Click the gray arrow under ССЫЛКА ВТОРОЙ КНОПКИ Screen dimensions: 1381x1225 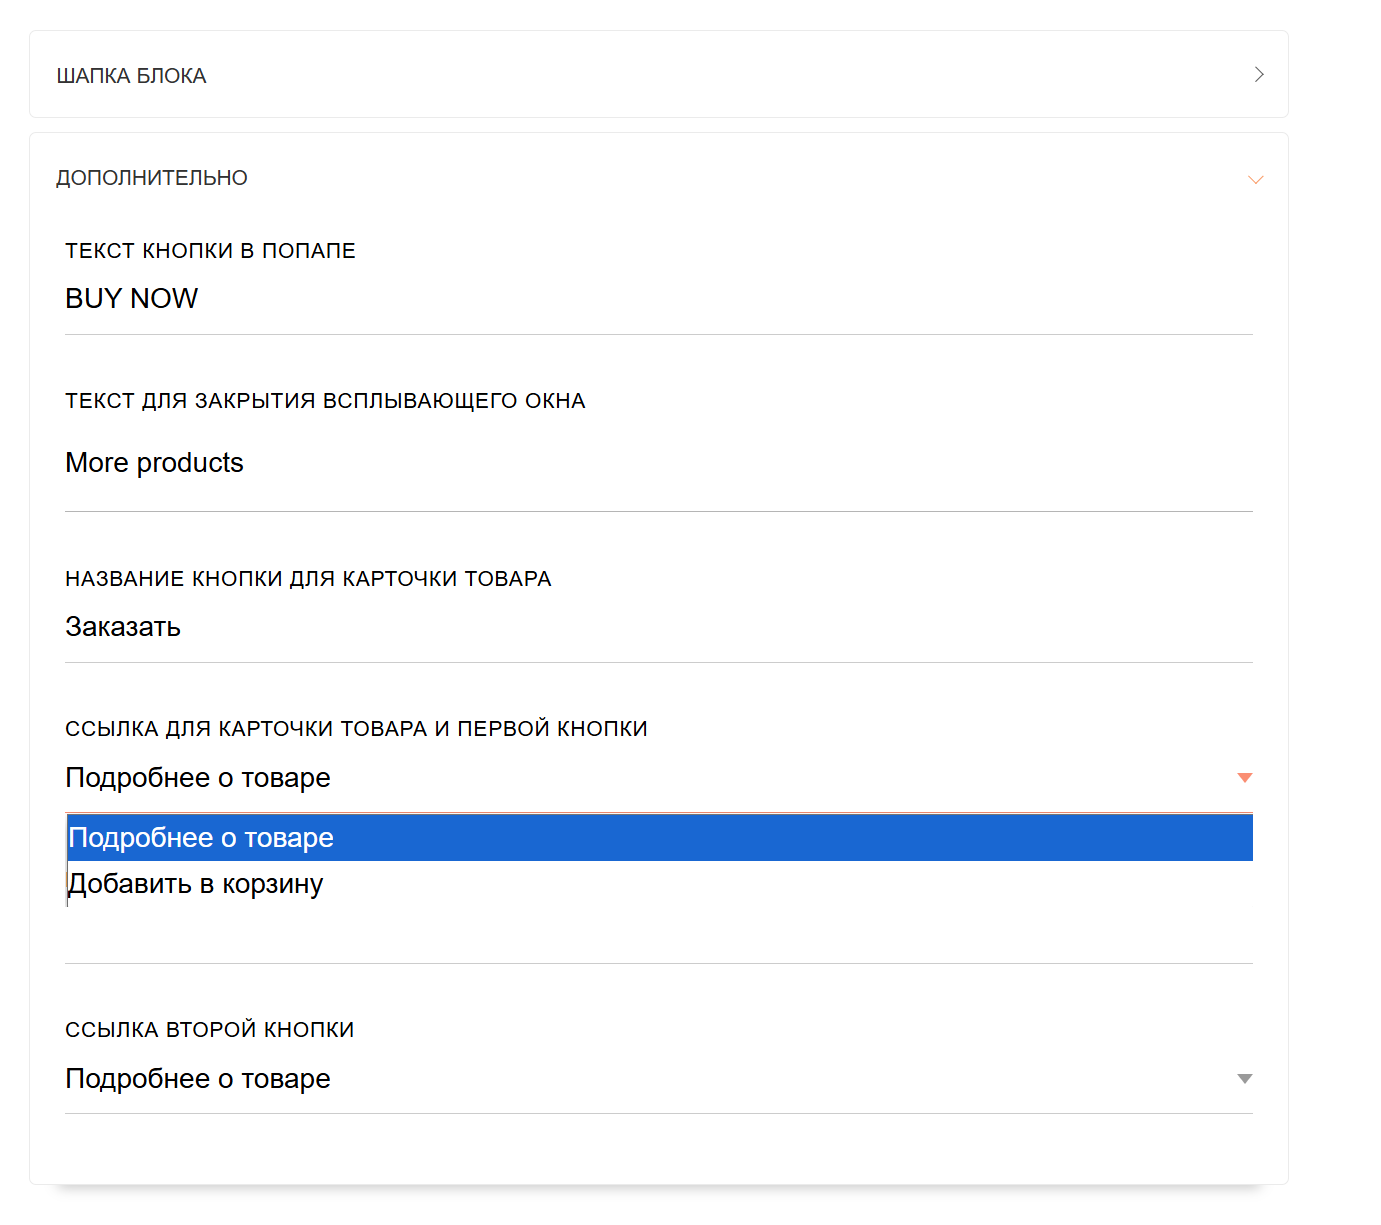(x=1245, y=1079)
